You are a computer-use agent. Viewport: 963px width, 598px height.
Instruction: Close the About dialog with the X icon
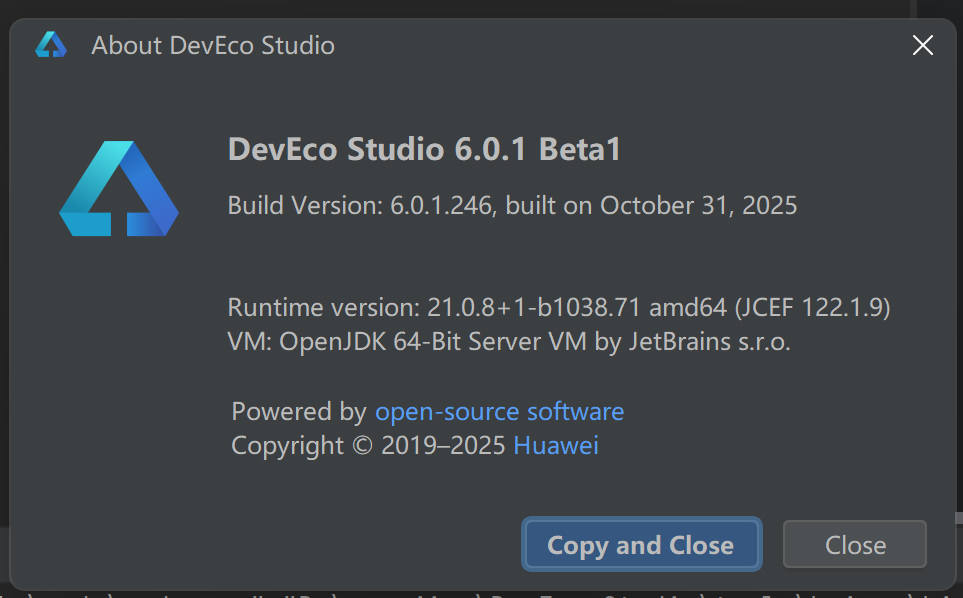click(922, 45)
